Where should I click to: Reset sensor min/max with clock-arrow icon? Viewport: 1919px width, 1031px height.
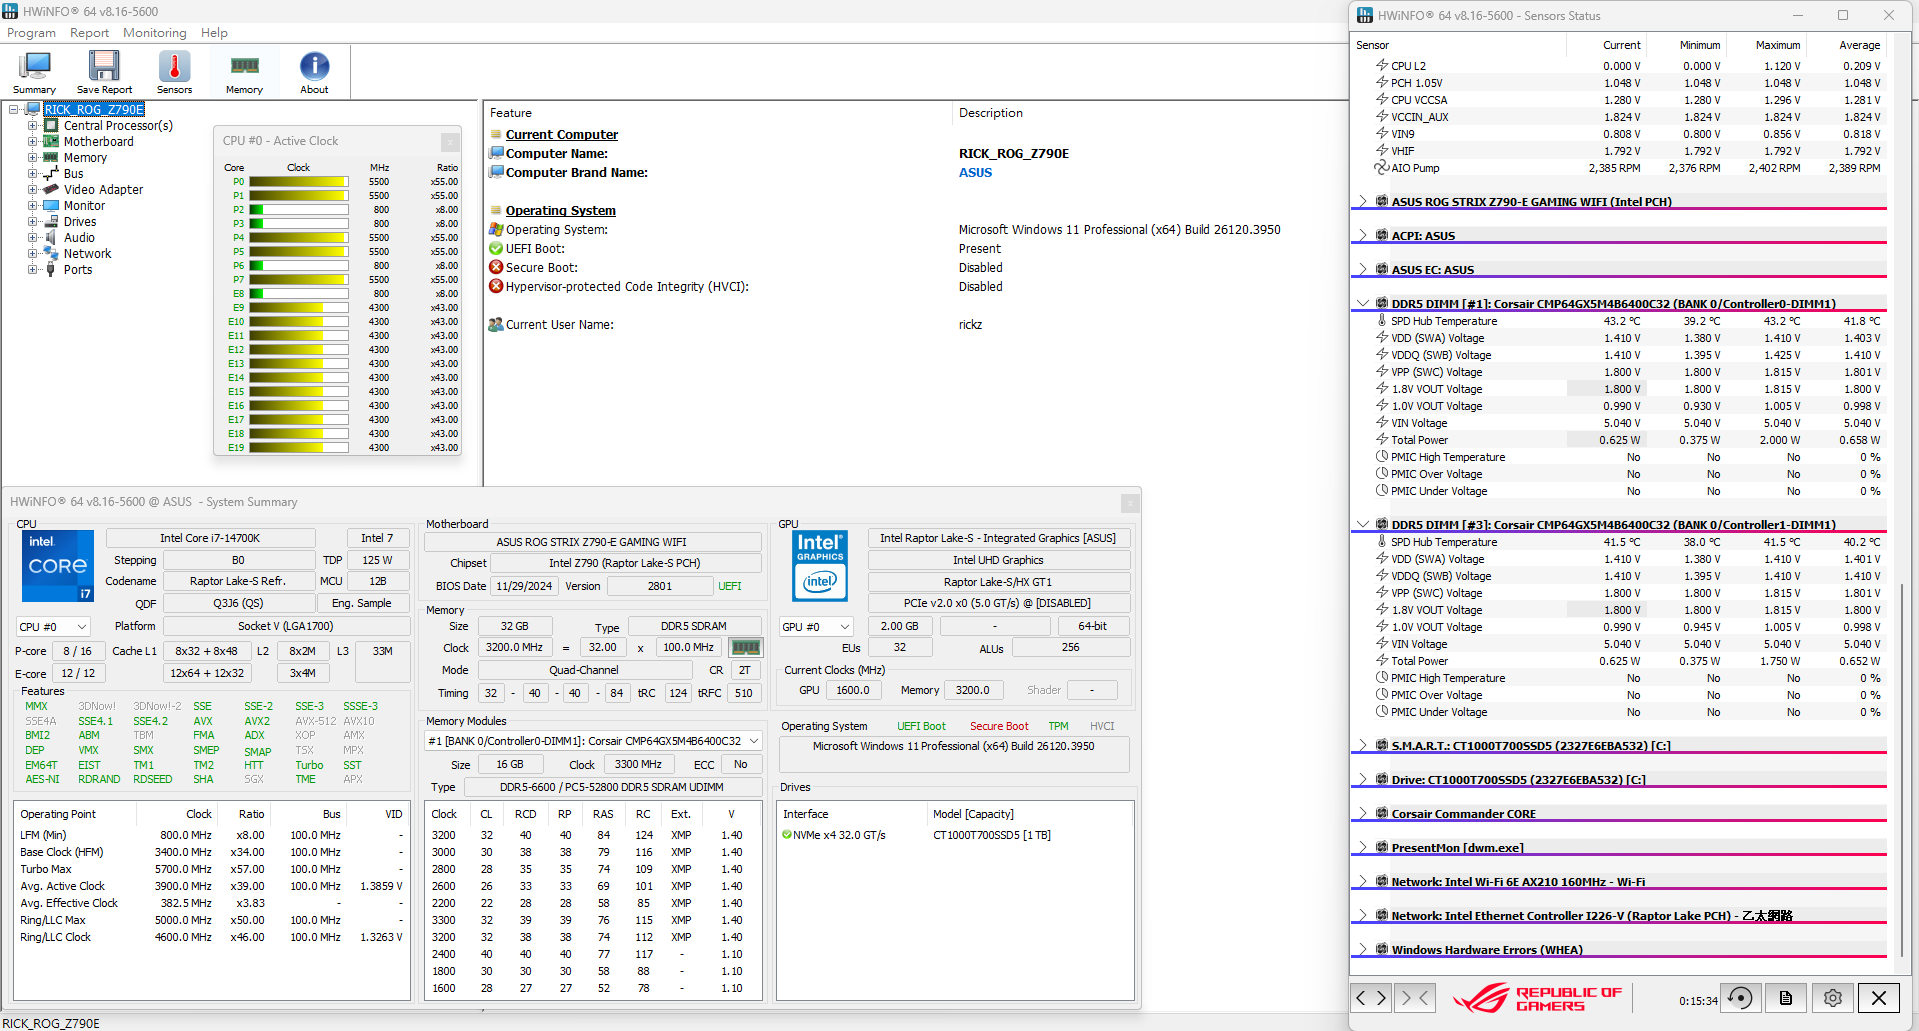coord(1740,997)
